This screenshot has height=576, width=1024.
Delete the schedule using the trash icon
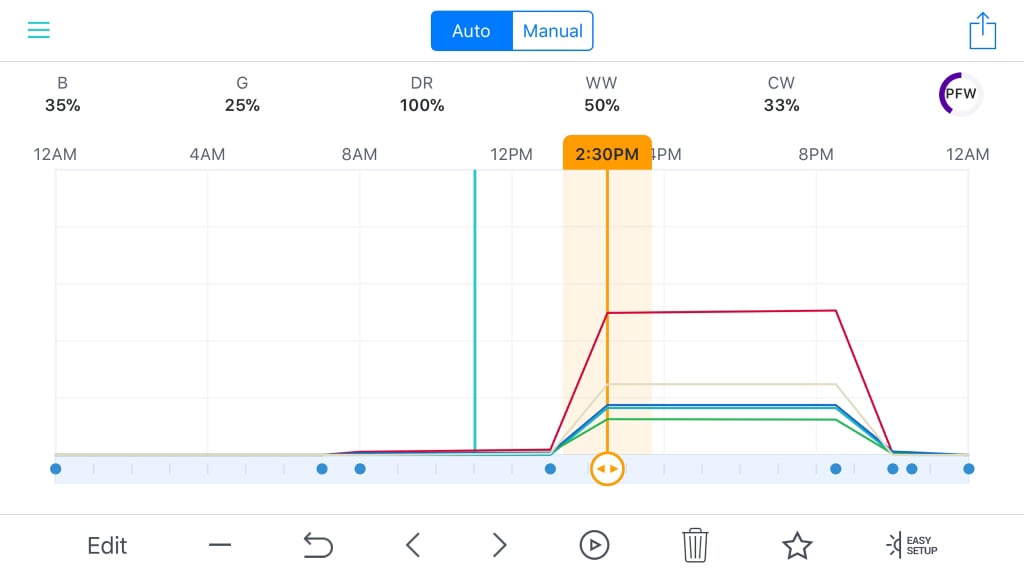tap(695, 545)
